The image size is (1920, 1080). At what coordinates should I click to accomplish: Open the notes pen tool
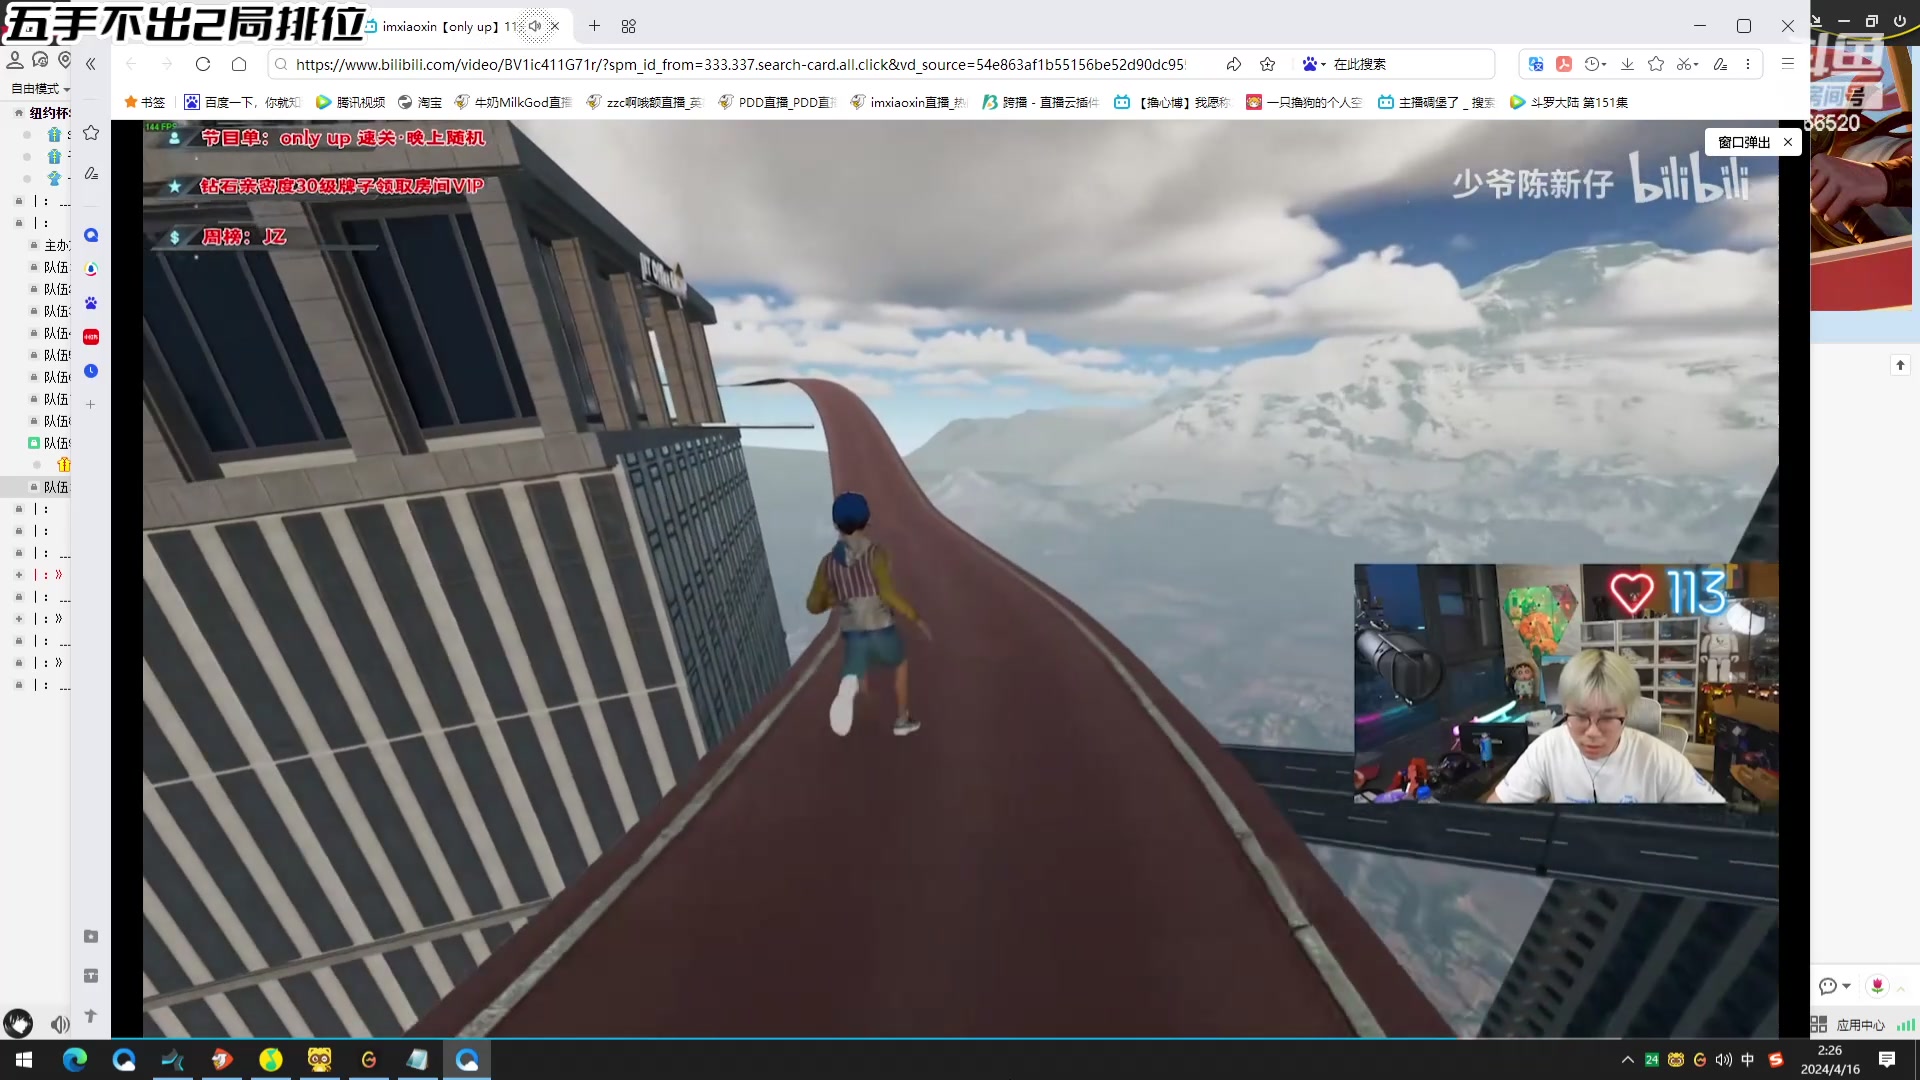1720,64
